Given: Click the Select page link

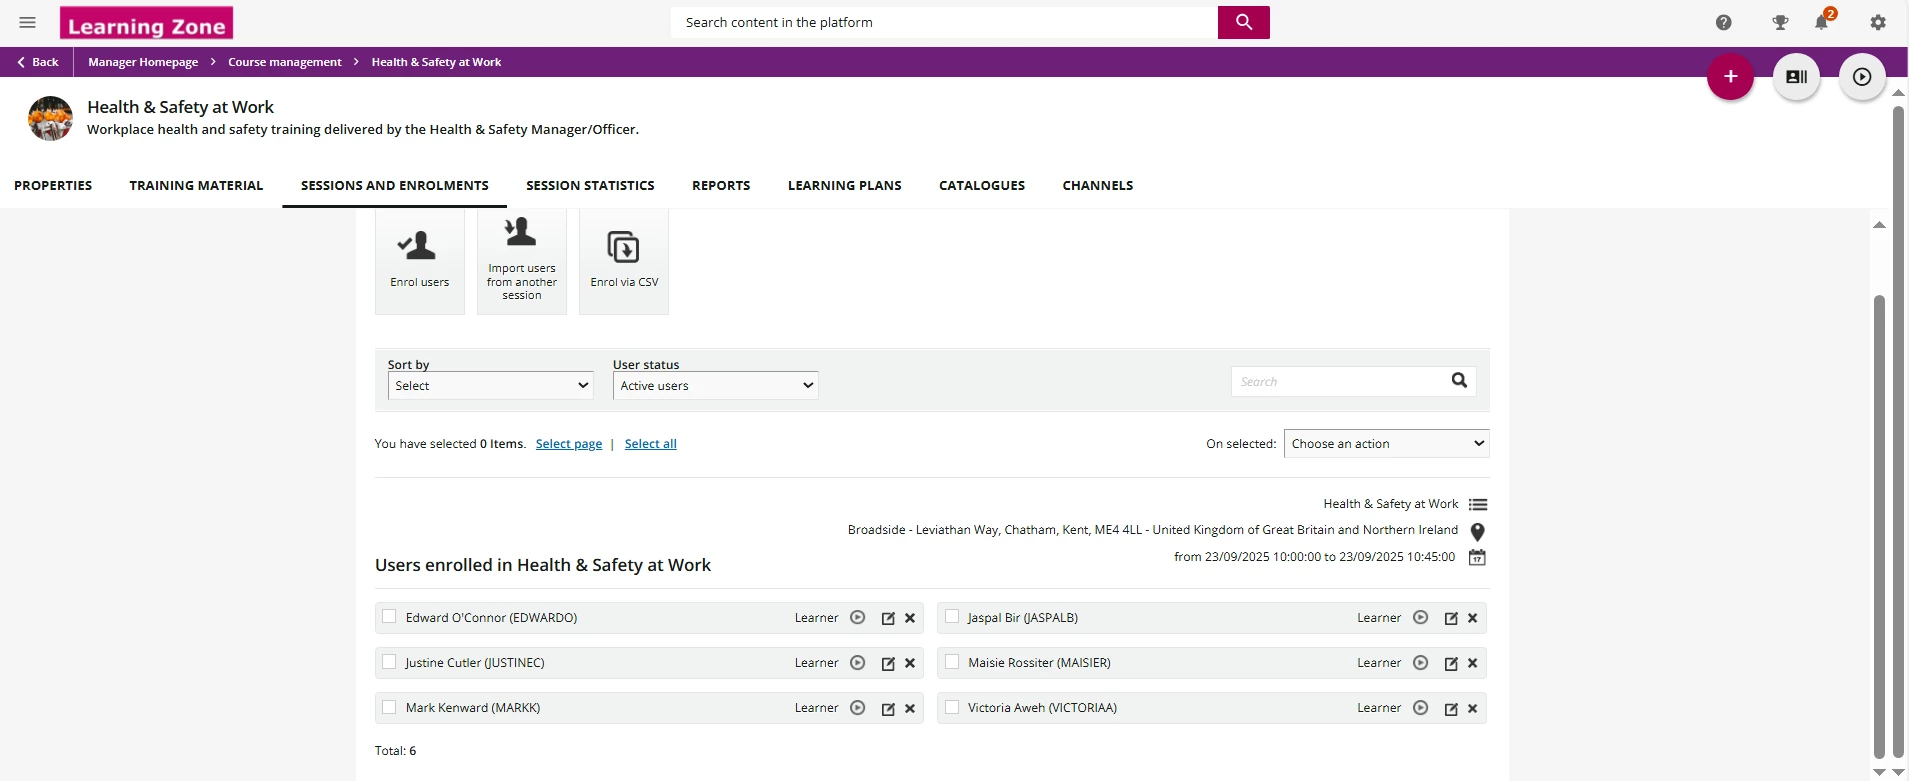Looking at the screenshot, I should 569,444.
